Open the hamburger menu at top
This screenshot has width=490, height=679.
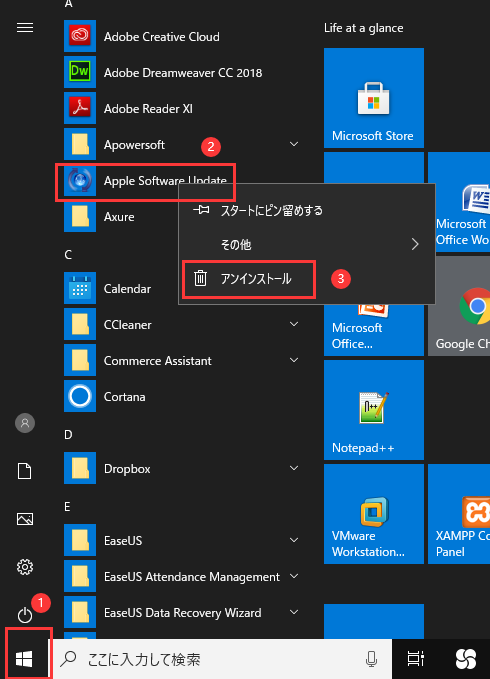click(25, 28)
